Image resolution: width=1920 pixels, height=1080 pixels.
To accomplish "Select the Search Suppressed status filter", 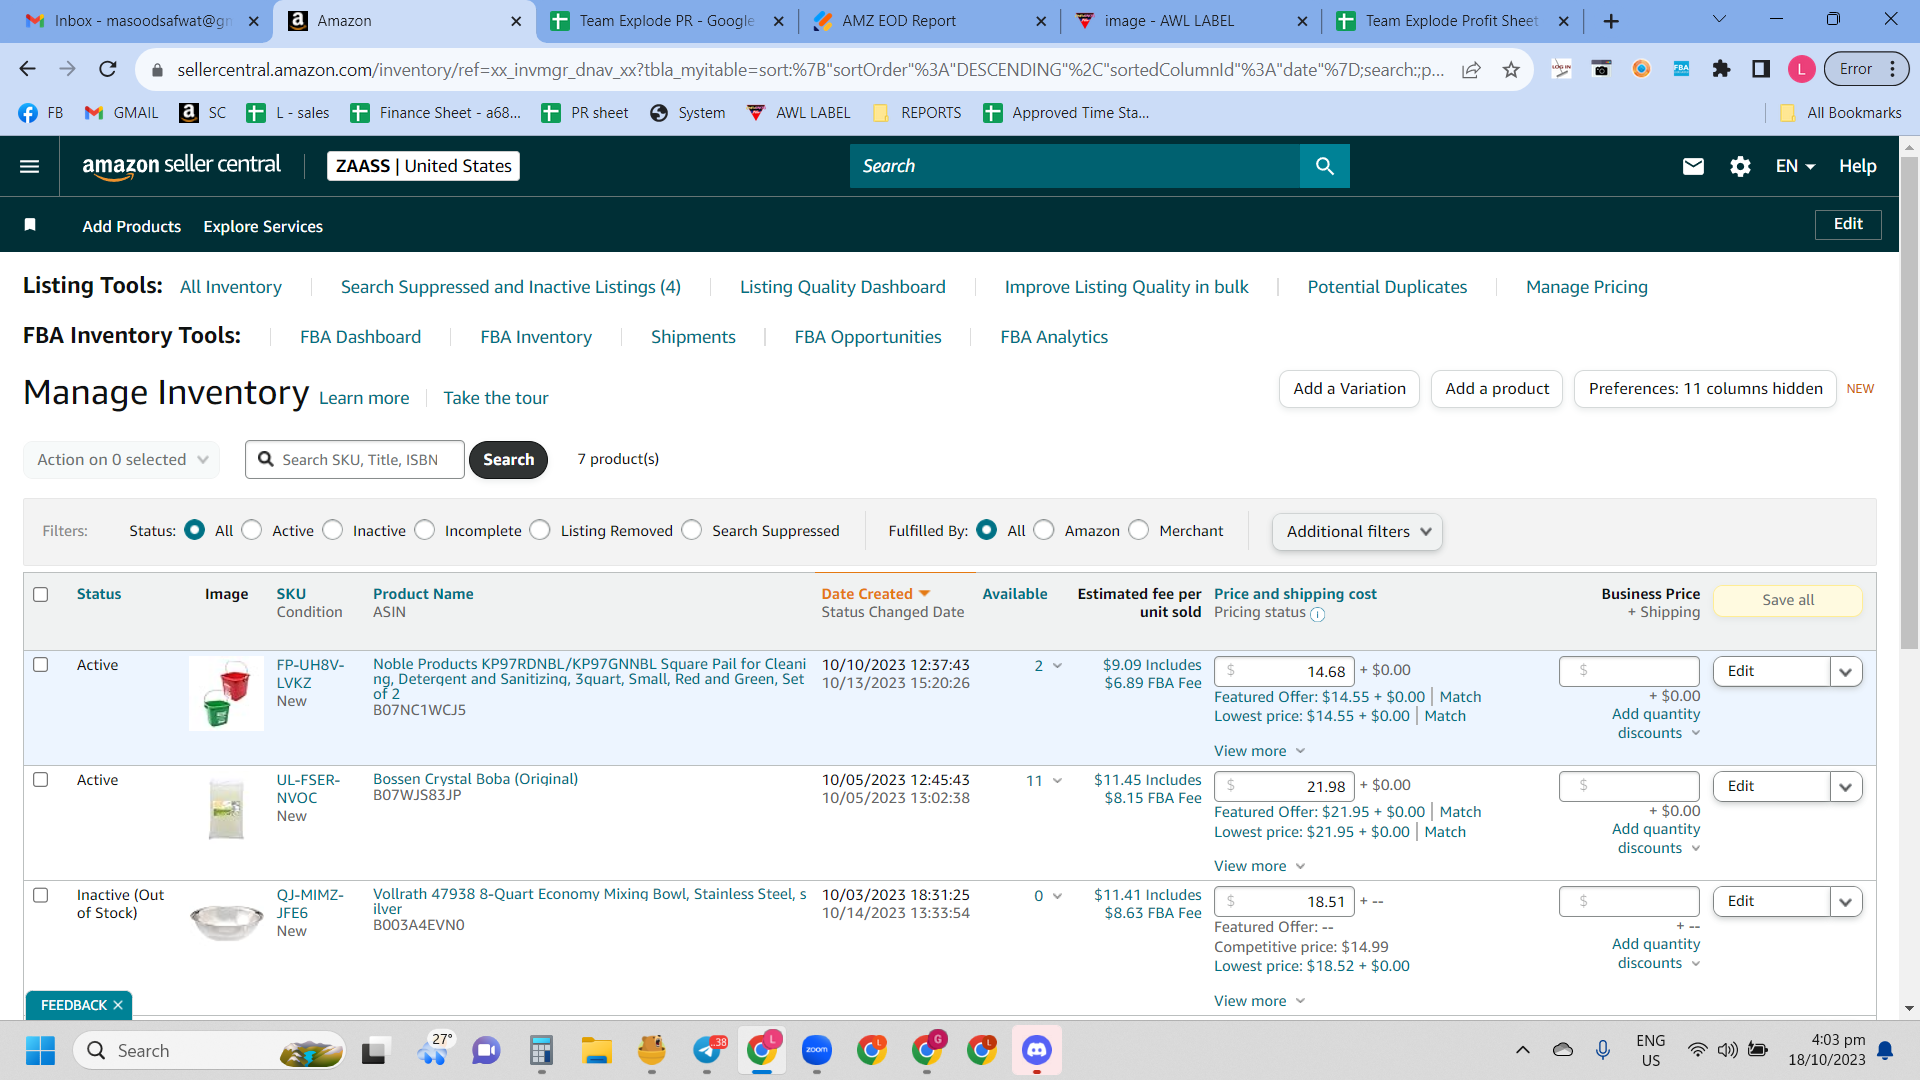I will 692,530.
